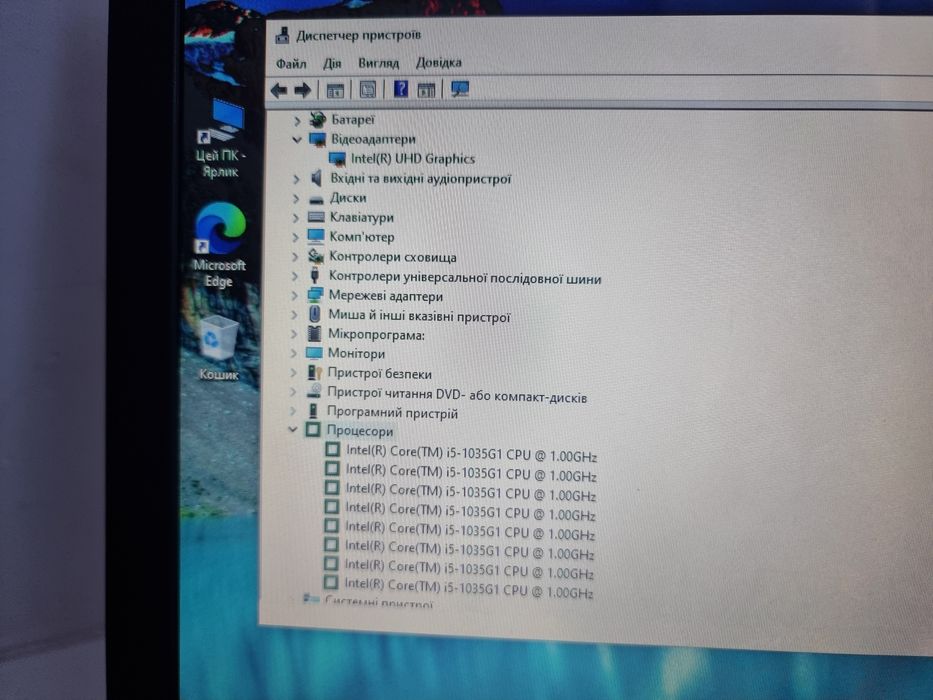Click the Back arrow in the toolbar
The width and height of the screenshot is (933, 700).
click(x=278, y=90)
